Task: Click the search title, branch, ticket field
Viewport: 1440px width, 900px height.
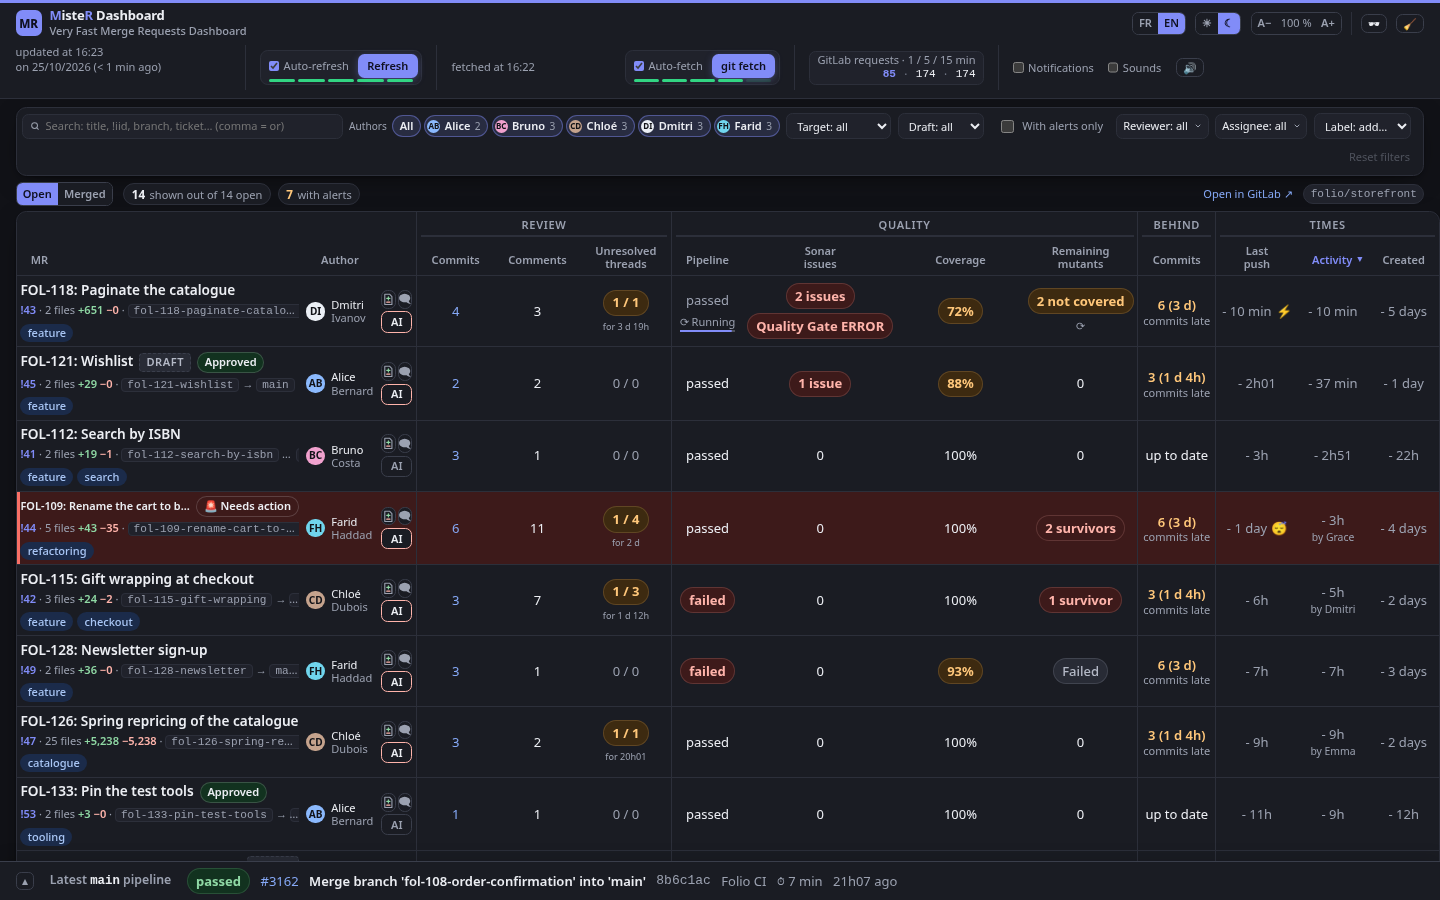Action: tap(182, 126)
